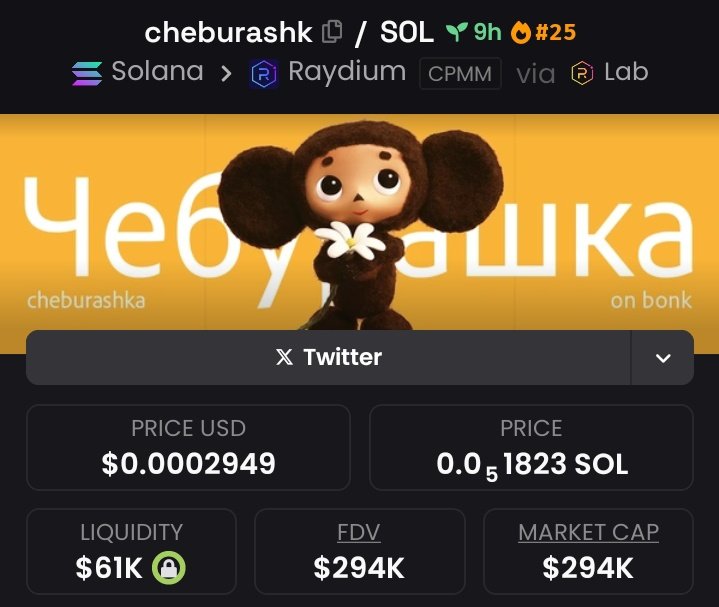
Task: Click the SOL price box
Action: pyautogui.click(x=531, y=447)
